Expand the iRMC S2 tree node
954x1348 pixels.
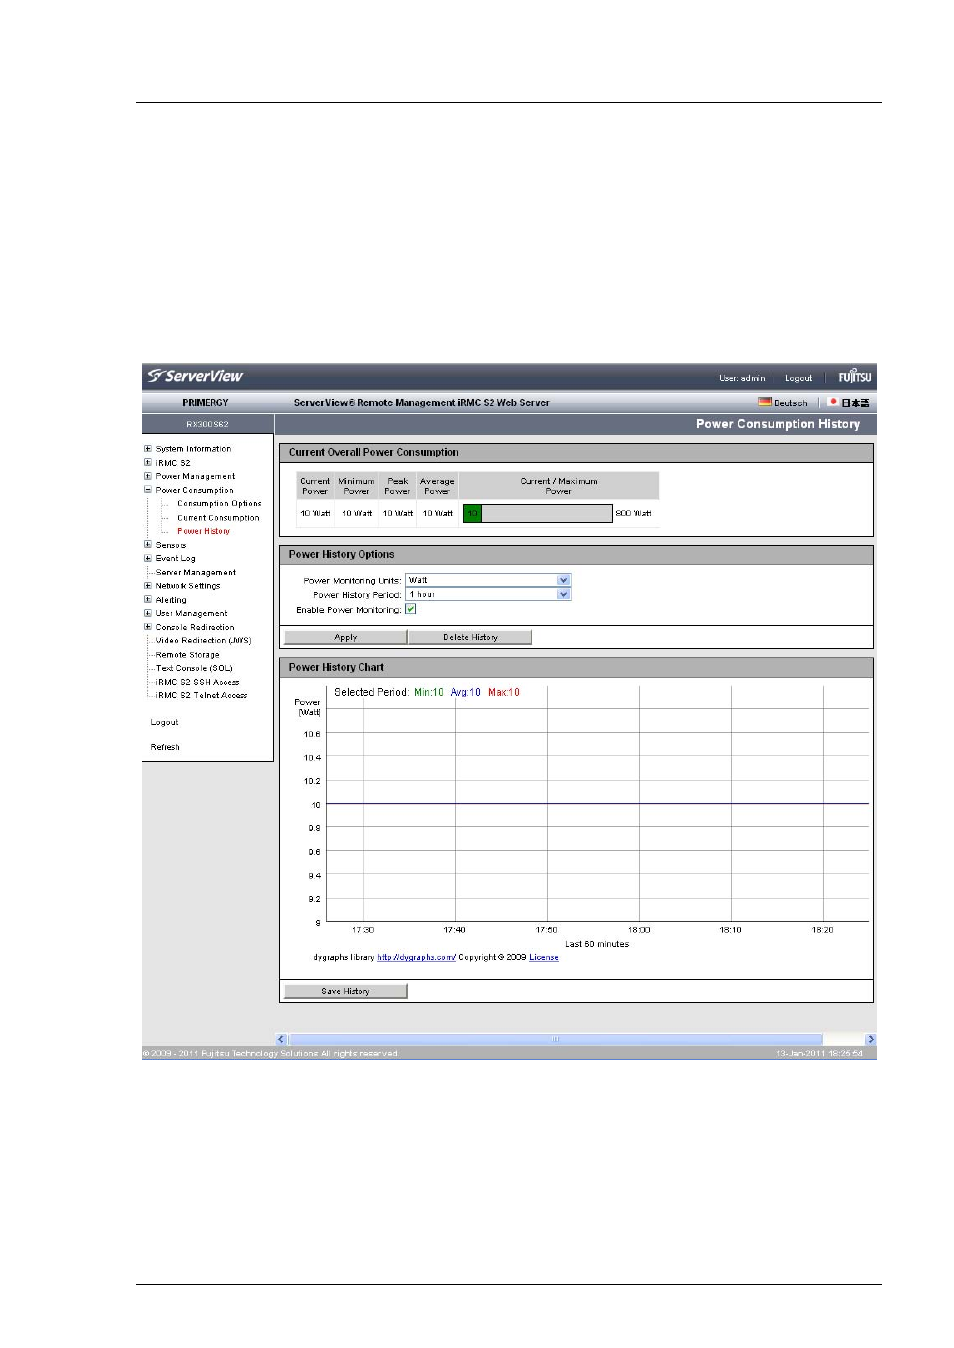click(148, 463)
